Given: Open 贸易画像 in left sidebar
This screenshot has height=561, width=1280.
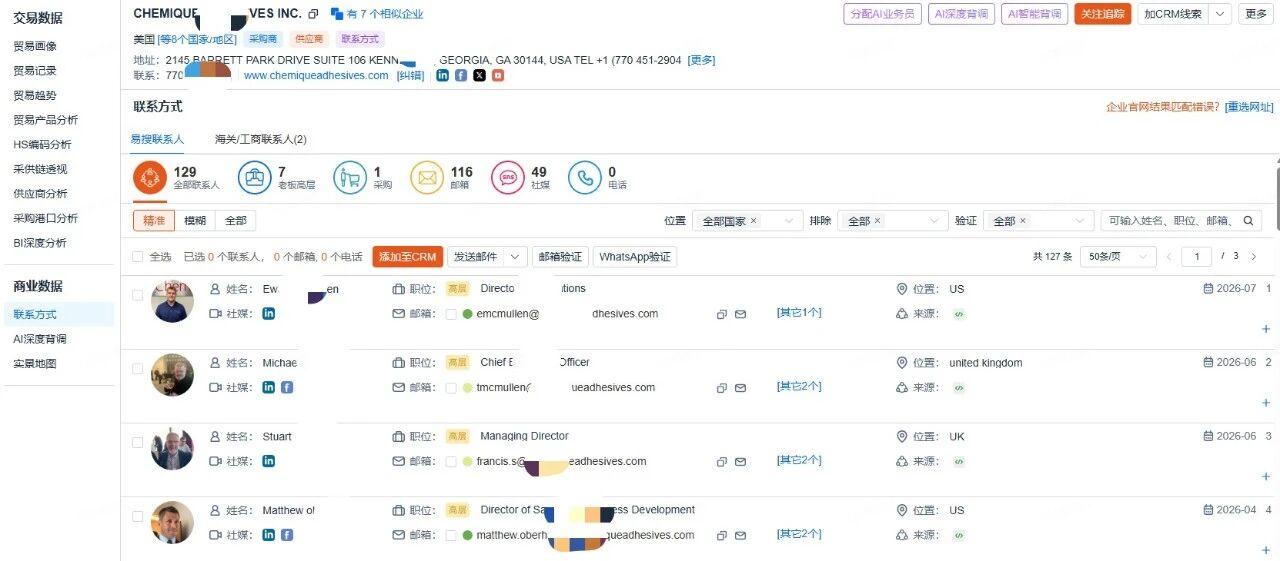Looking at the screenshot, I should pyautogui.click(x=35, y=46).
